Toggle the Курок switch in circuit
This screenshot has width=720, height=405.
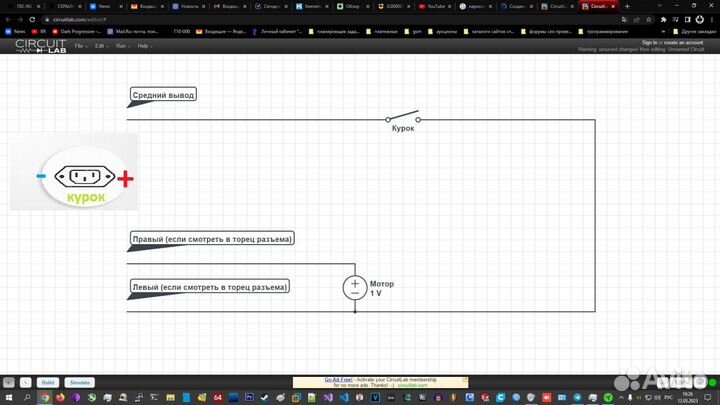click(x=402, y=117)
